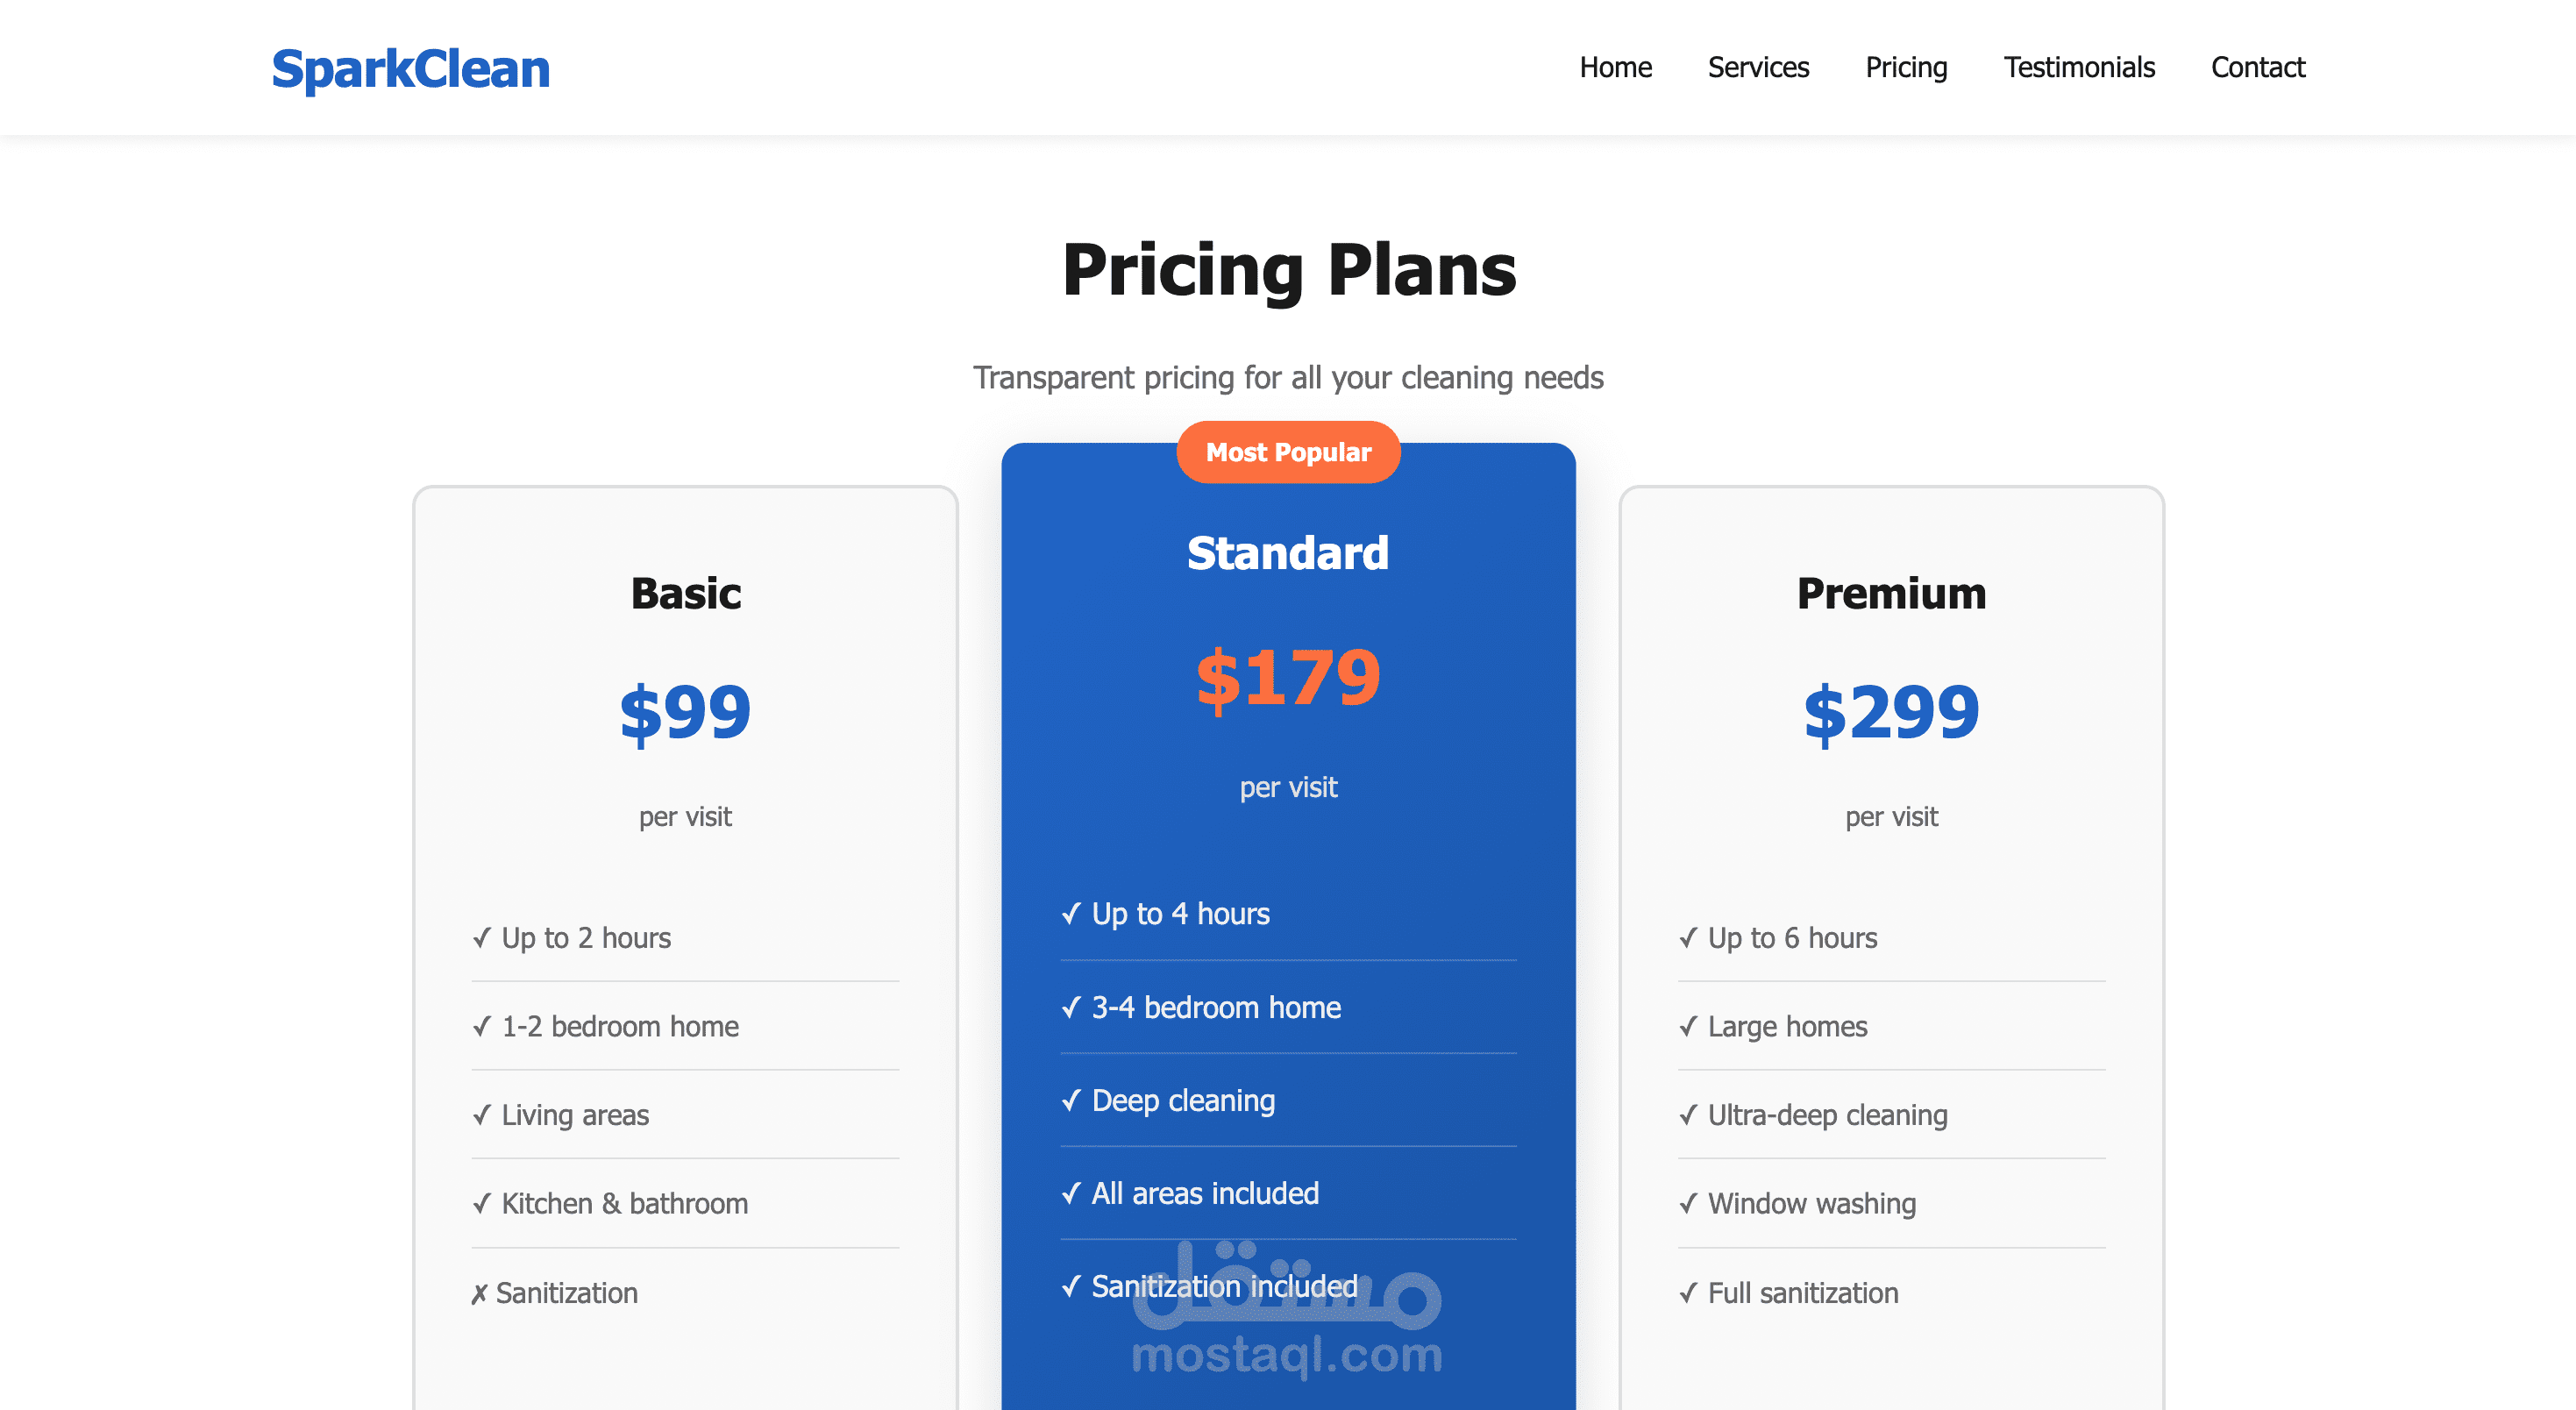Click the Most Popular badge
This screenshot has height=1410, width=2576.
tap(1288, 452)
